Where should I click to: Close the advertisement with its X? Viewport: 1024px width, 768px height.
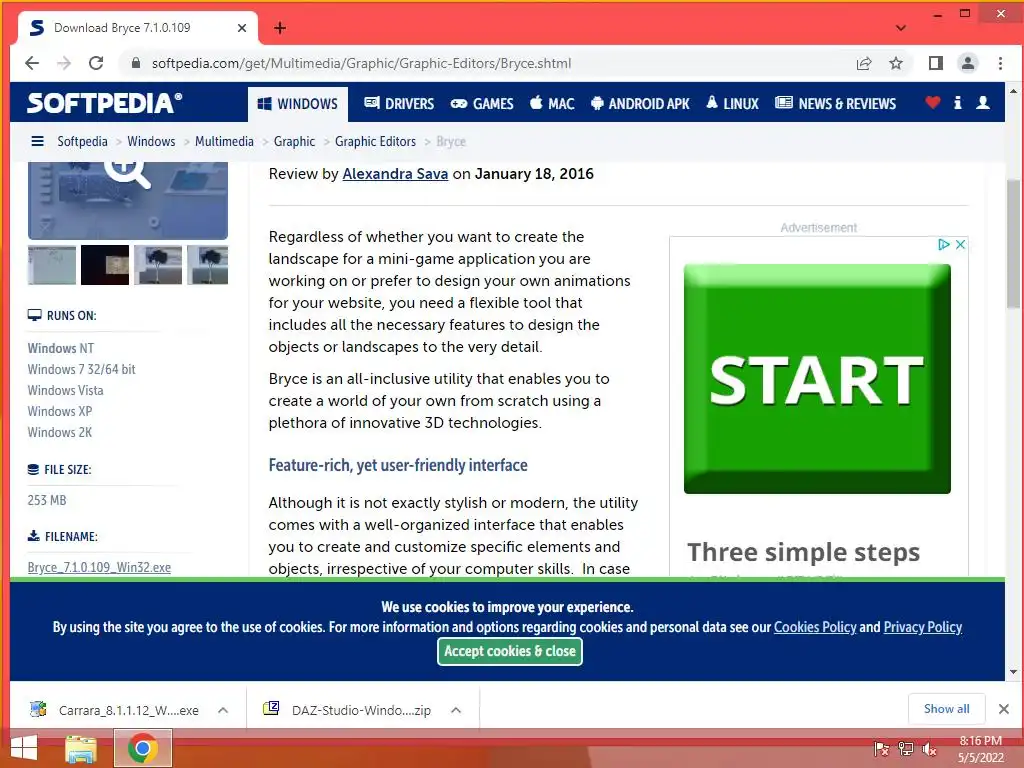click(x=961, y=244)
